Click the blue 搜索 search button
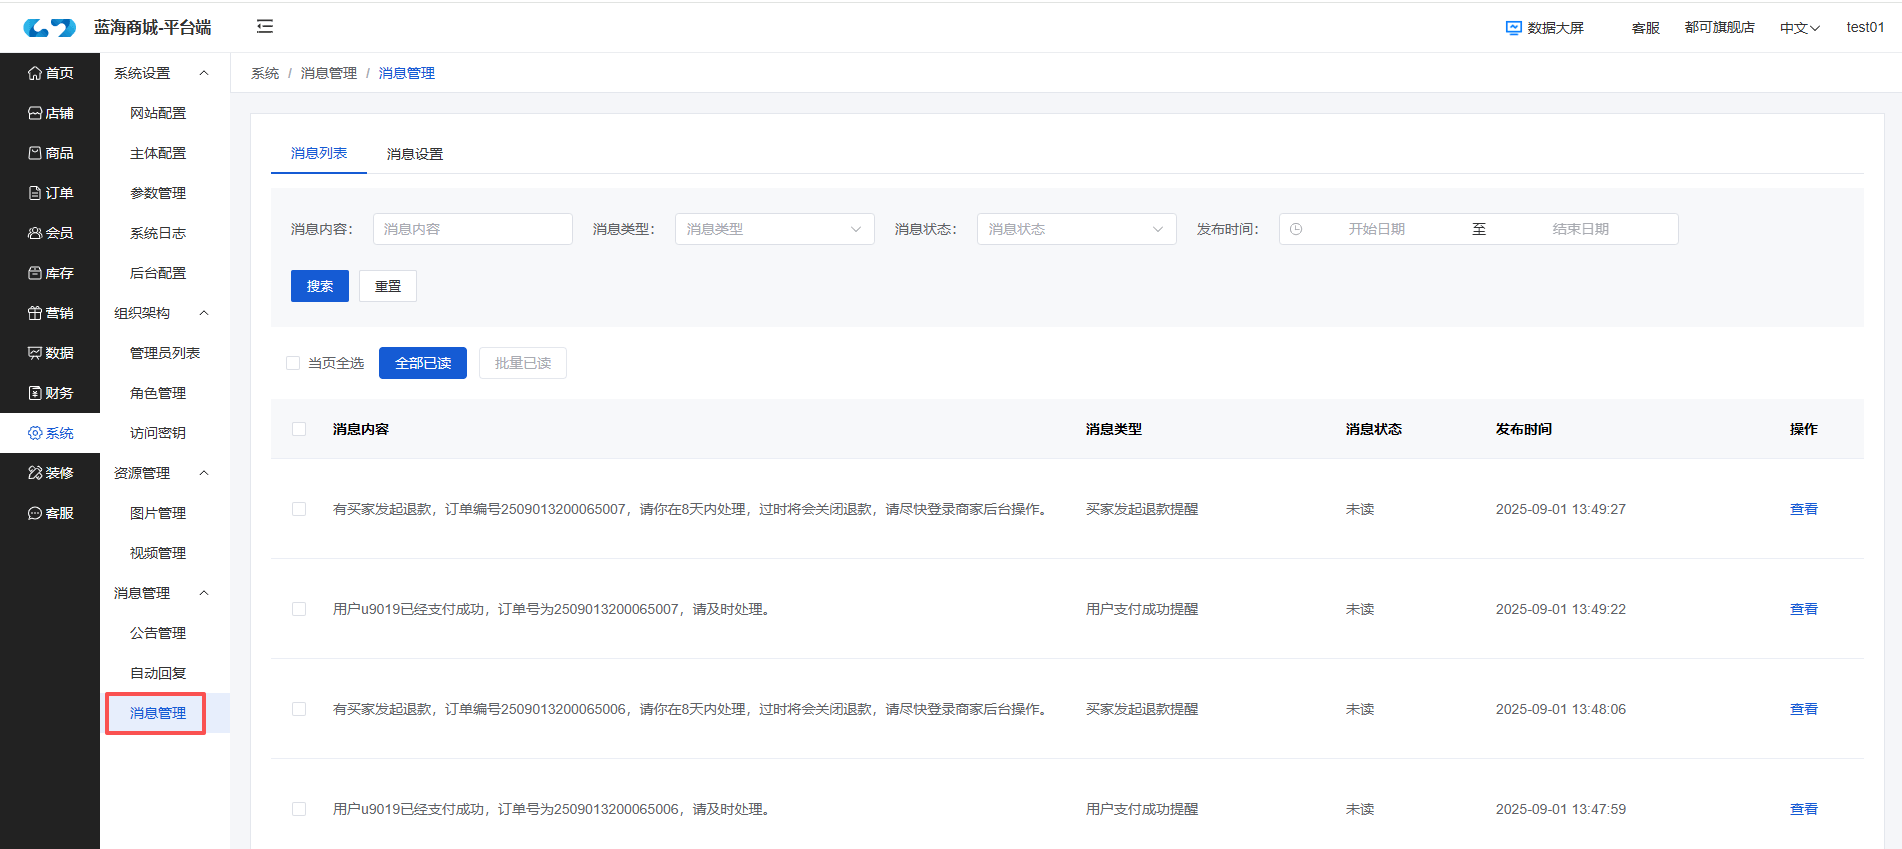 pyautogui.click(x=320, y=286)
